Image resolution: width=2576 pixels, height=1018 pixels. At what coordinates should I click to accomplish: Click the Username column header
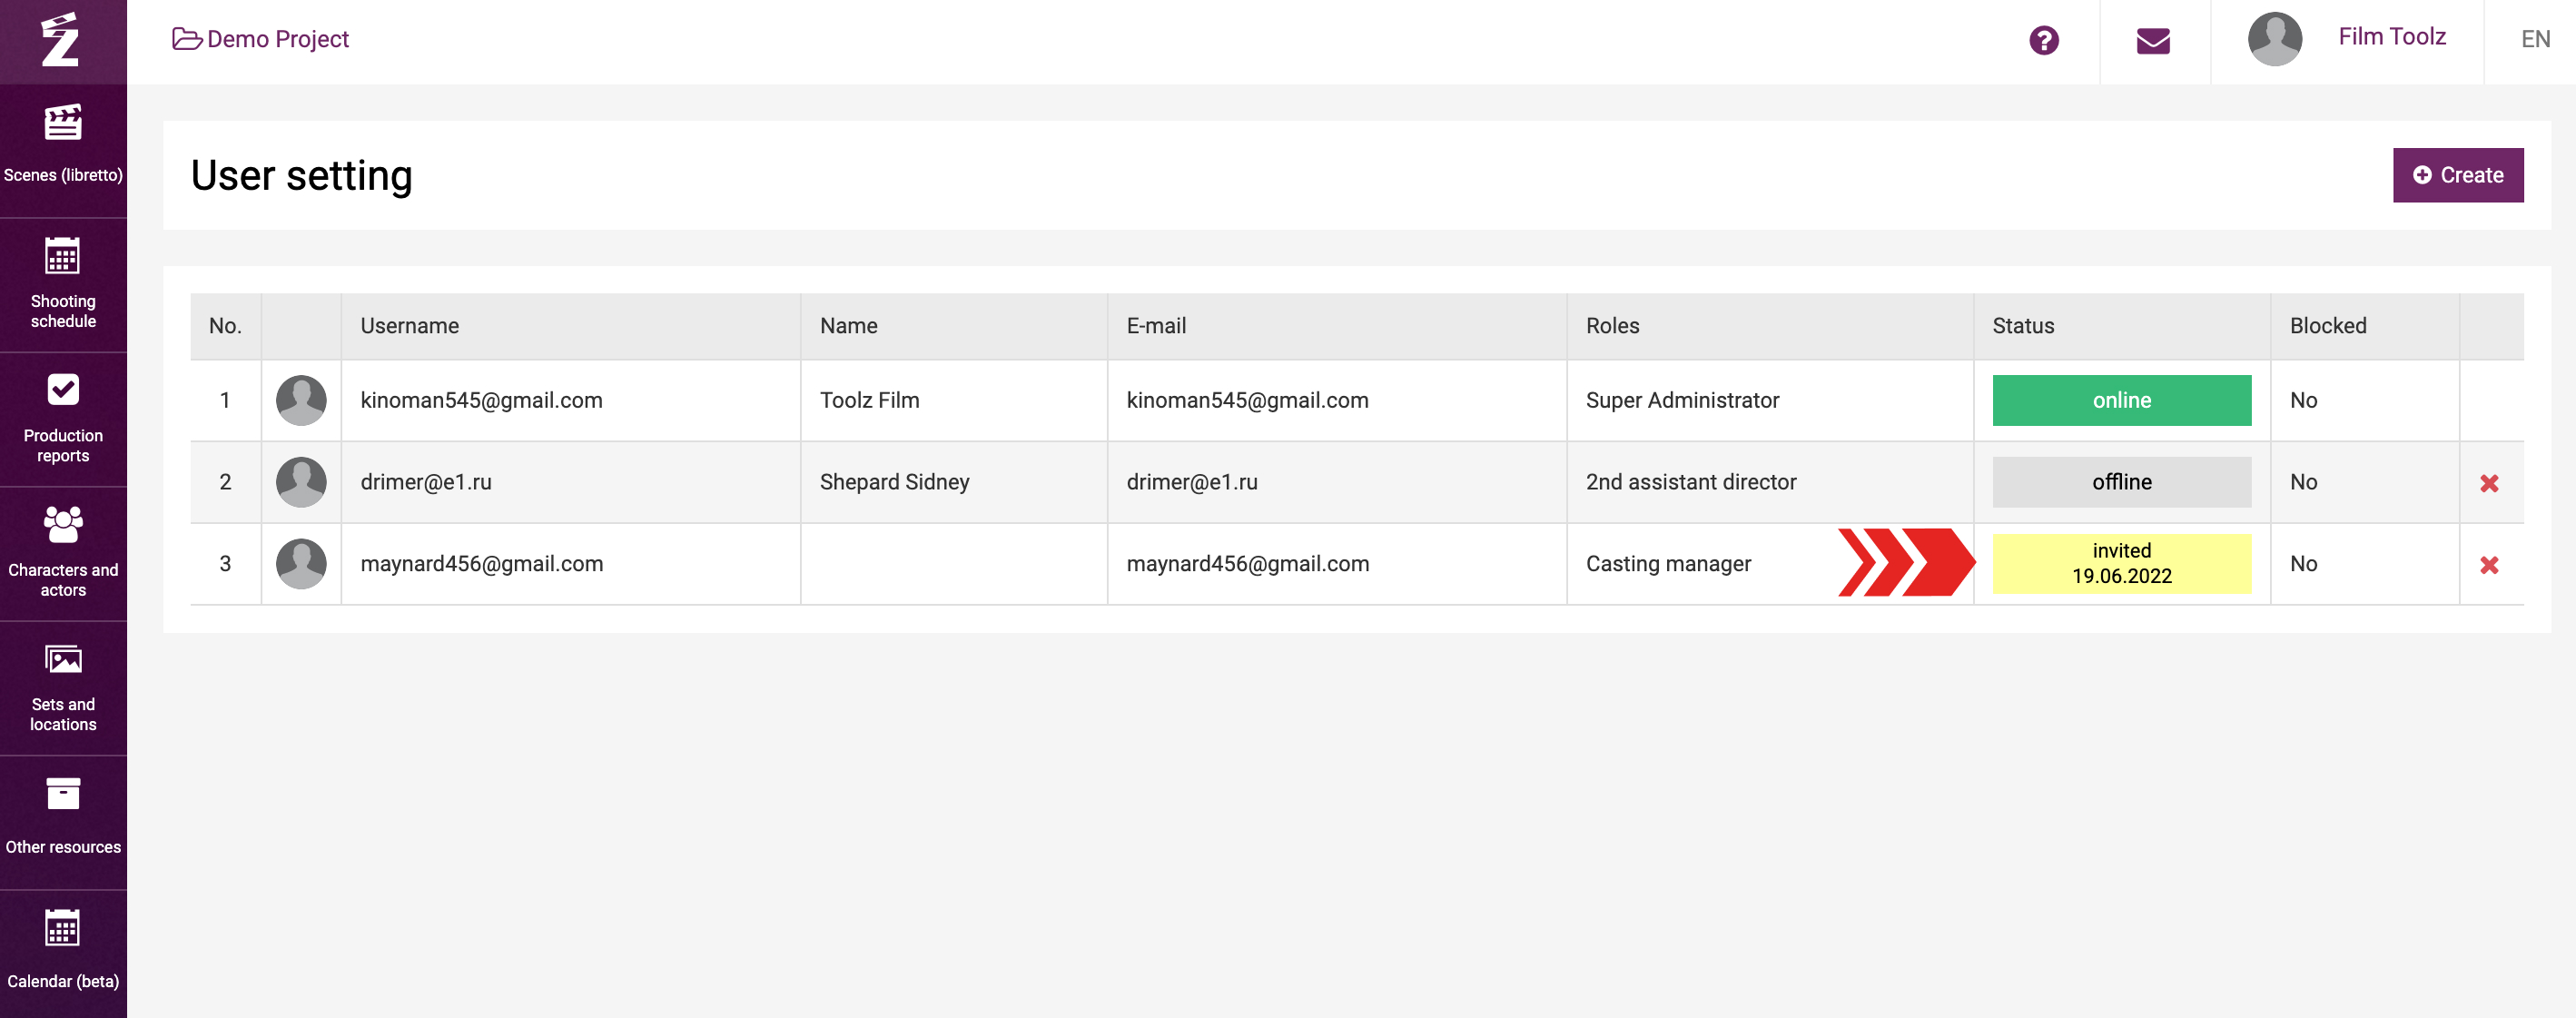click(409, 326)
